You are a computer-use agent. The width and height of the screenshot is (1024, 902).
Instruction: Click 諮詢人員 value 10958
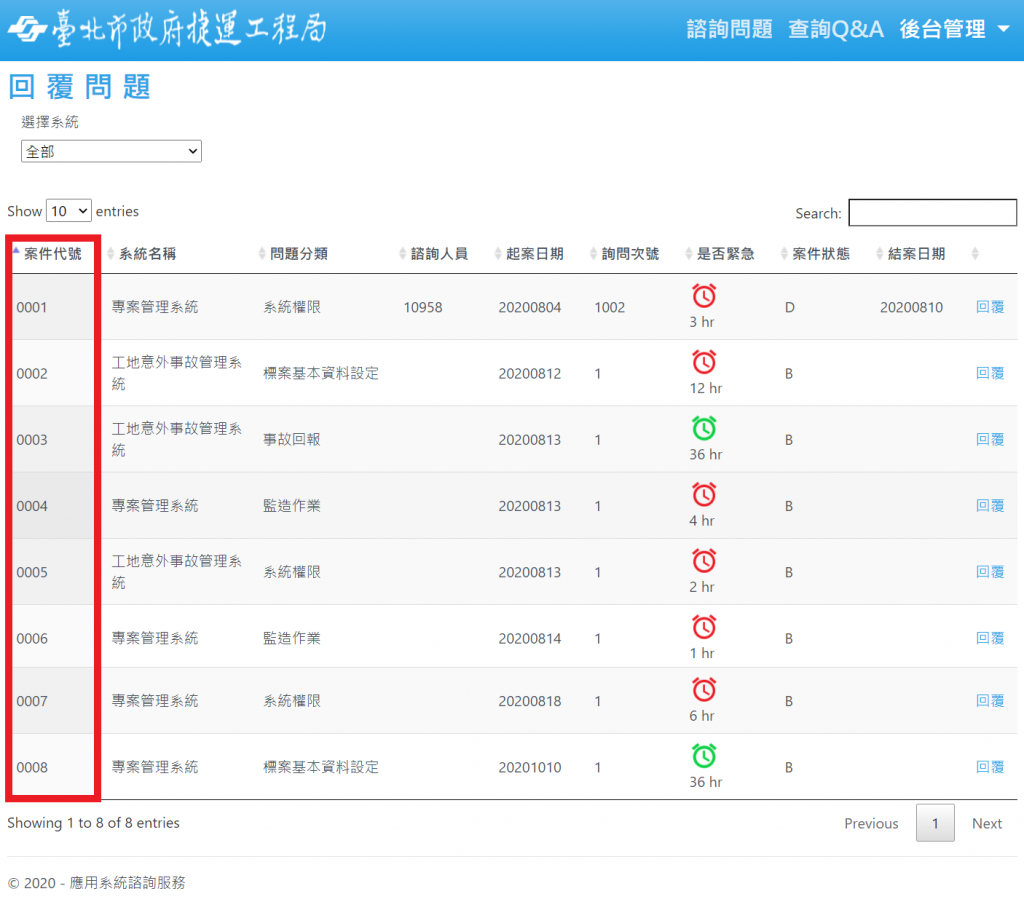coord(423,308)
